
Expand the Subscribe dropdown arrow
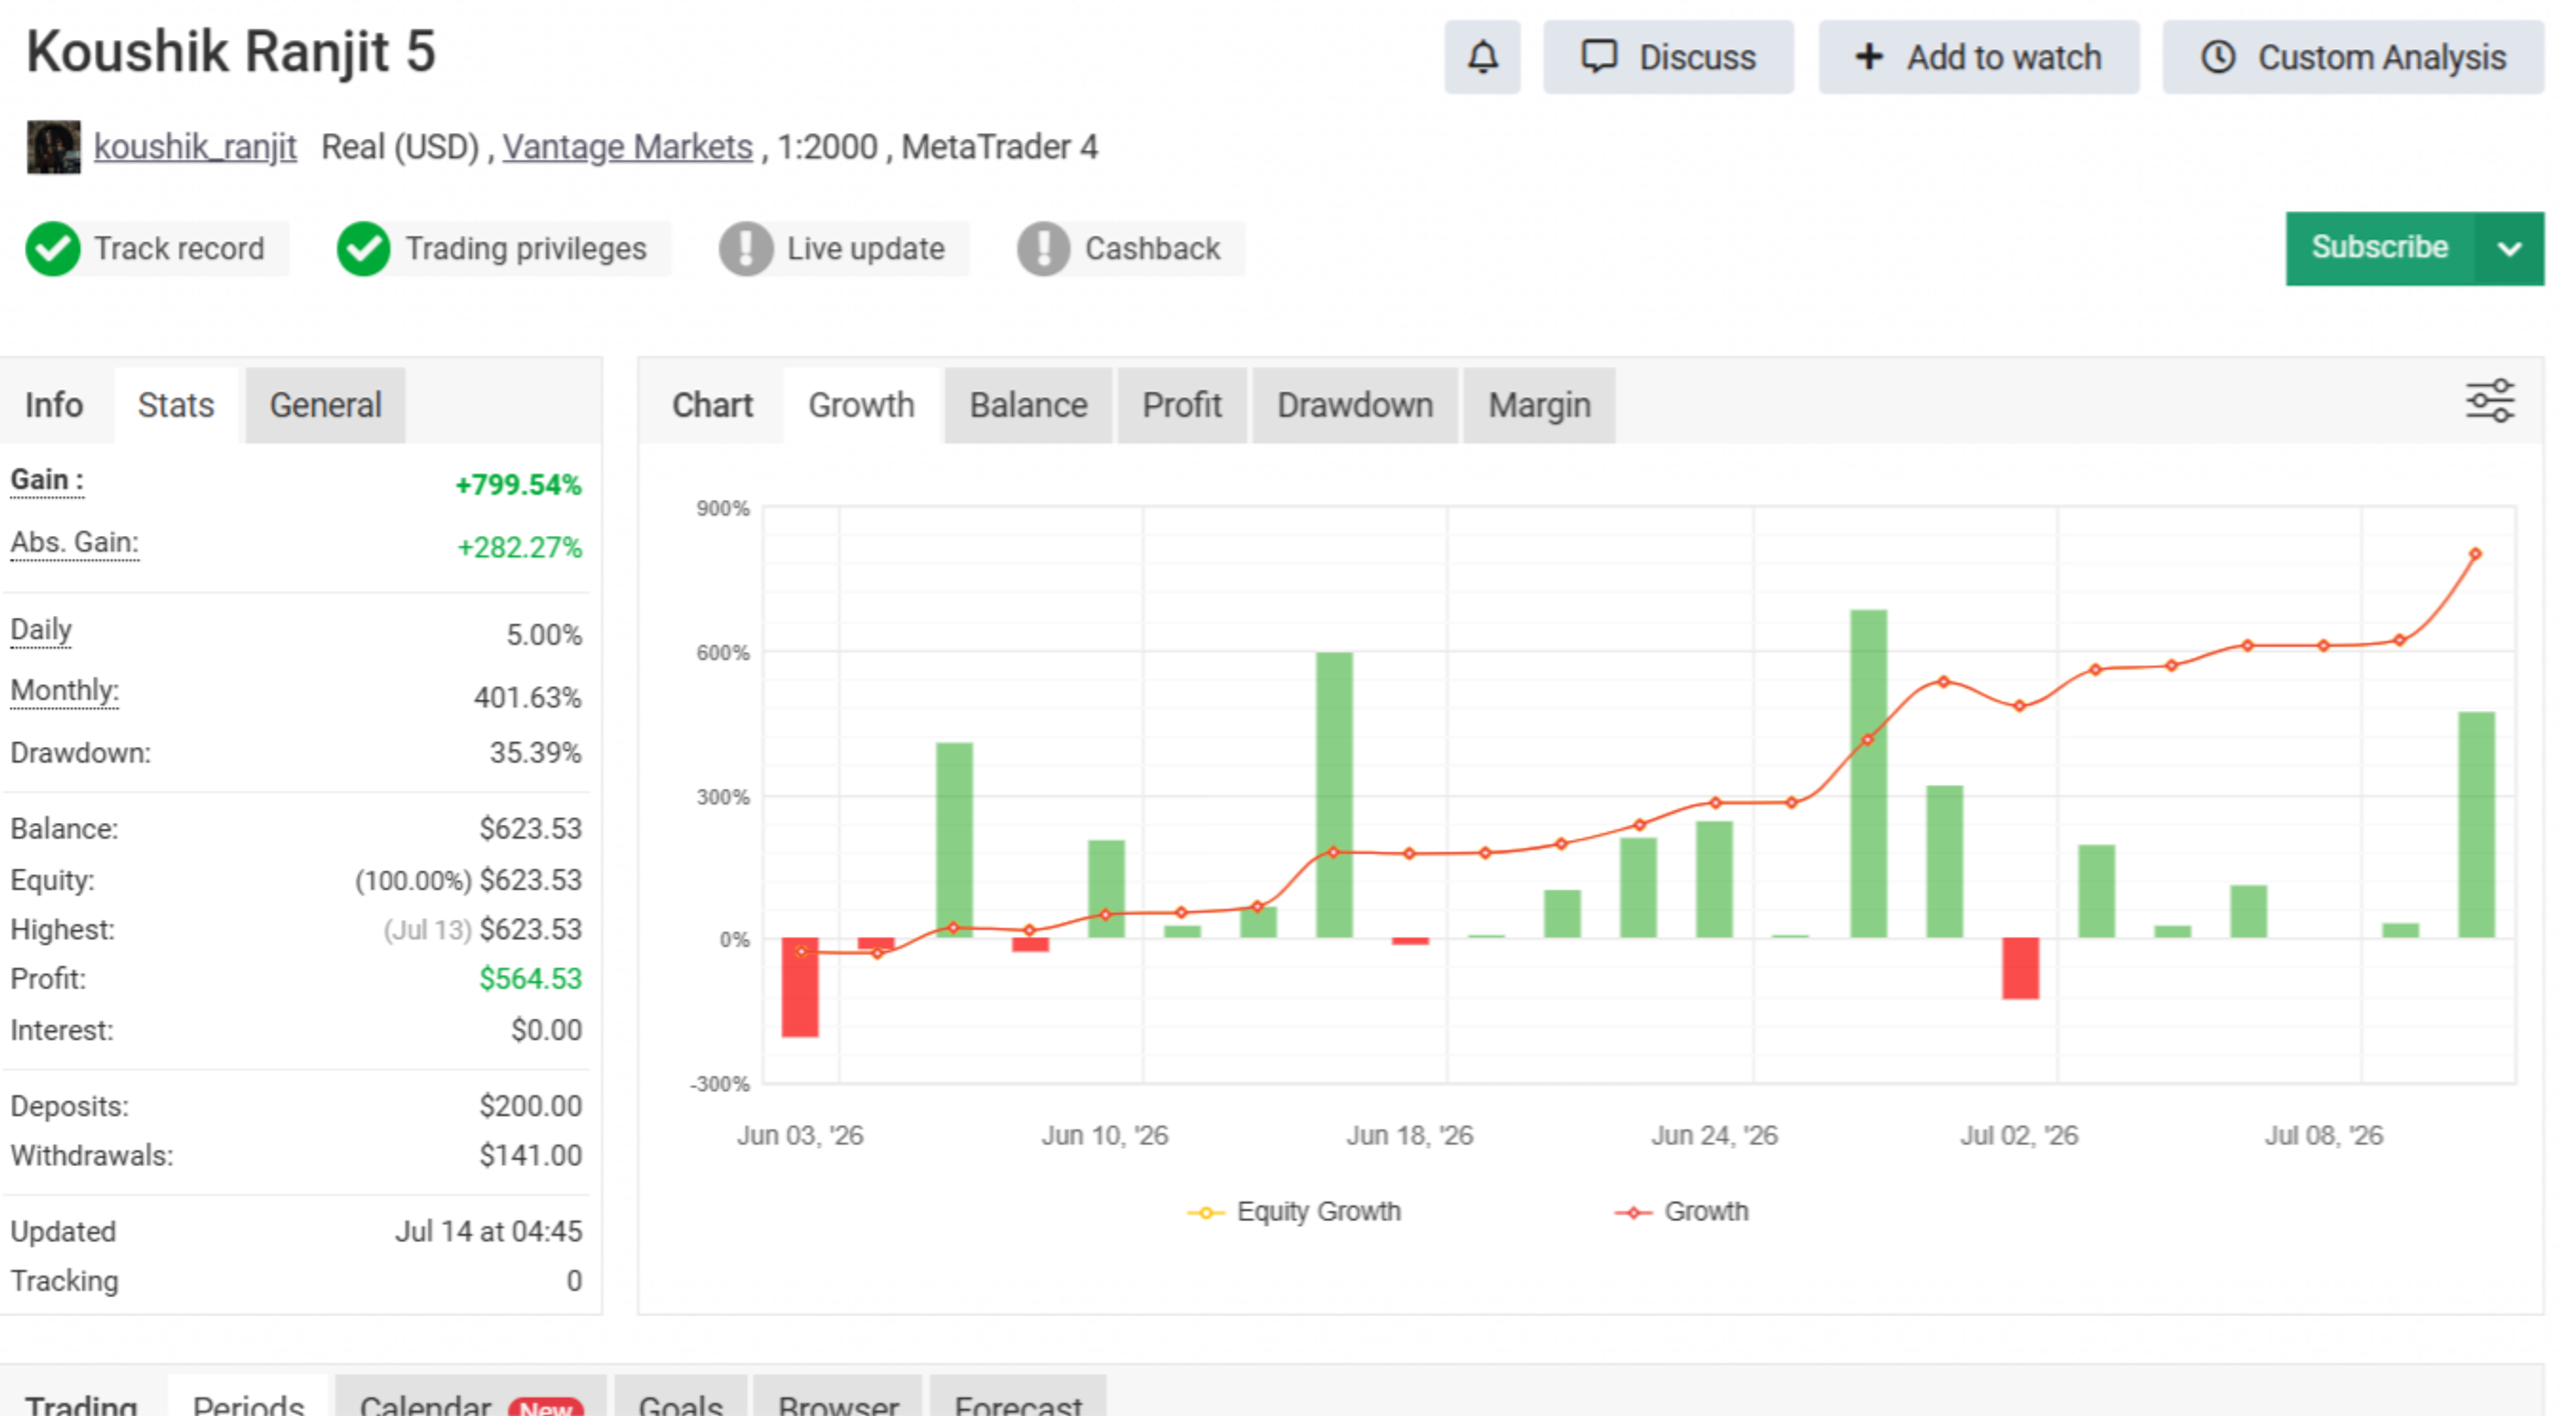tap(2509, 248)
